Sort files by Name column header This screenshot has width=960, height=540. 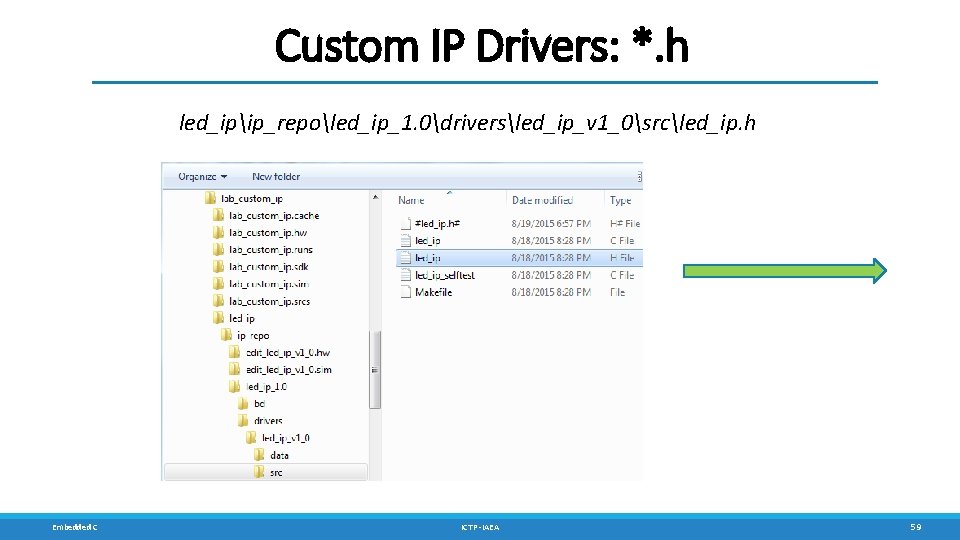tap(411, 200)
